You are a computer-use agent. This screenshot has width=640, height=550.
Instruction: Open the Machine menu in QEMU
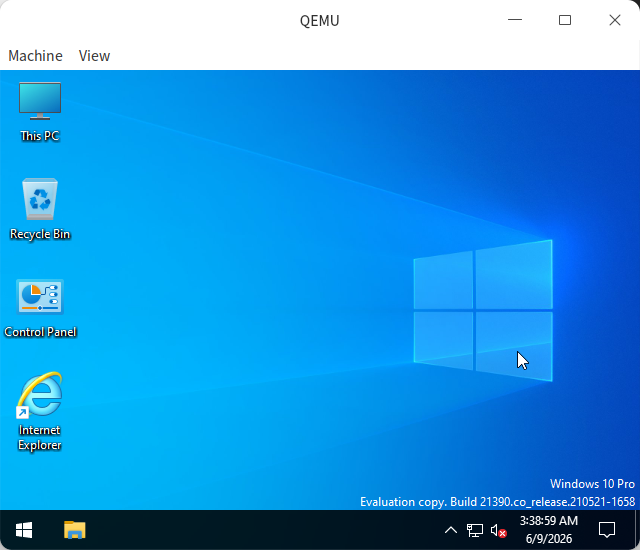point(36,56)
